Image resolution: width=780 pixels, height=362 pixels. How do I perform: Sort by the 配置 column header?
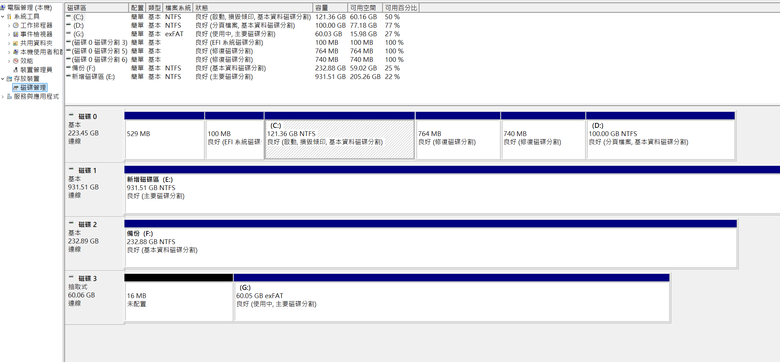pos(137,8)
